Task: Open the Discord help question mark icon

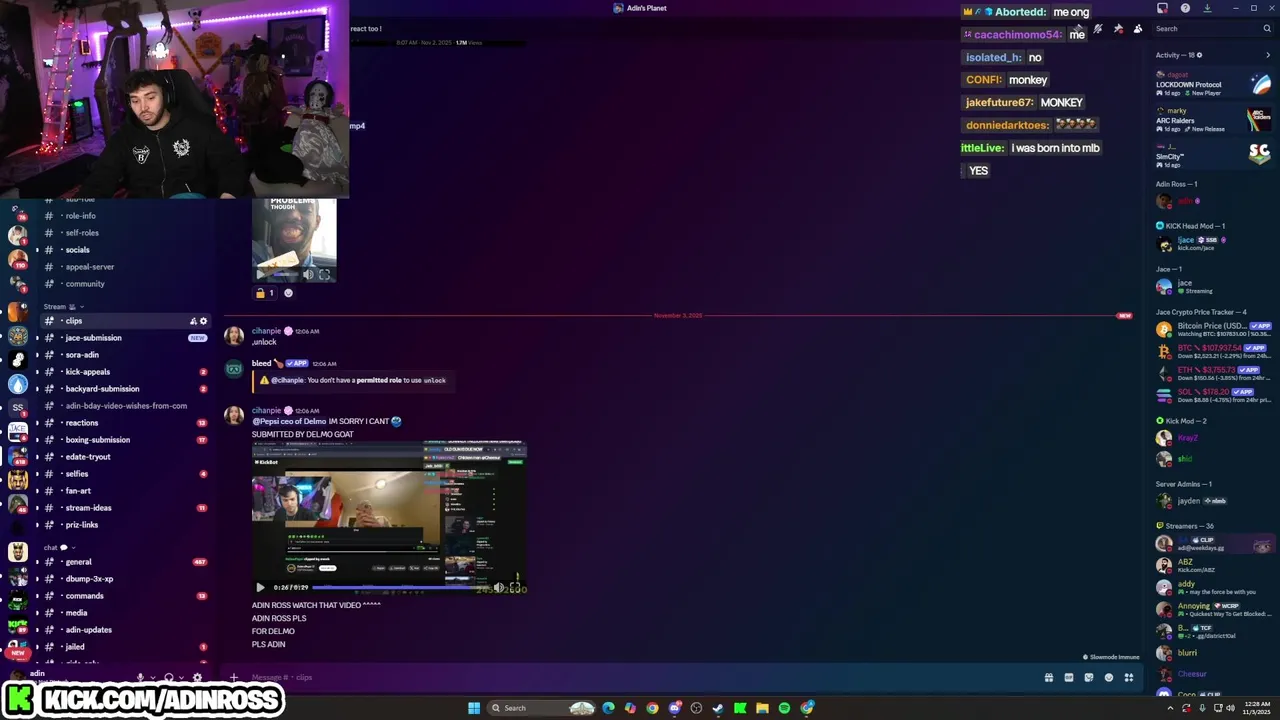Action: 1185,8
